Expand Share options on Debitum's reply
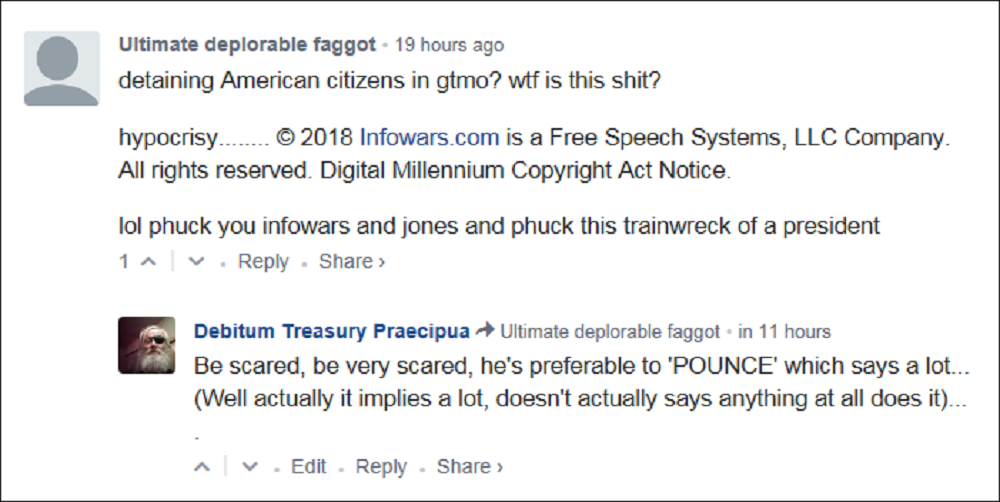Viewport: 1000px width, 502px height. (470, 467)
